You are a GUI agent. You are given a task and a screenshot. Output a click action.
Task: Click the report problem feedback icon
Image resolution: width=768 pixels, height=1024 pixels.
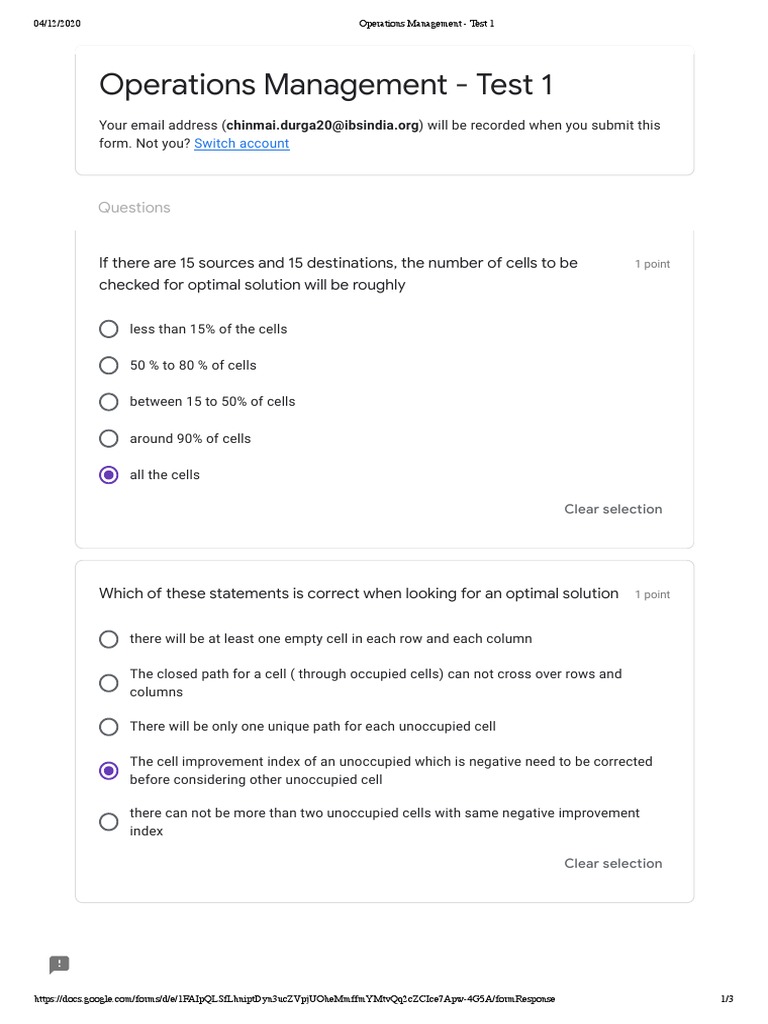coord(59,964)
